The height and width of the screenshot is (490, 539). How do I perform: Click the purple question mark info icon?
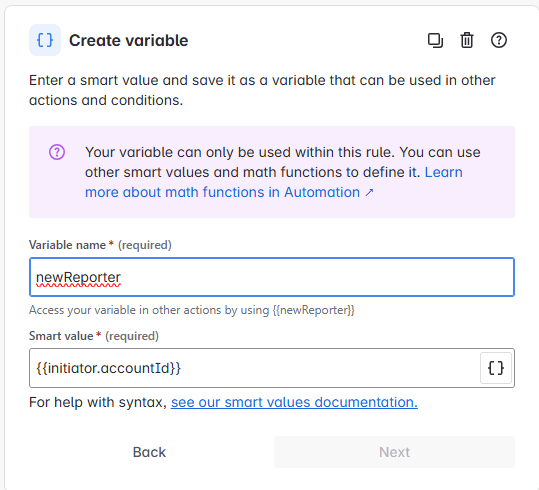pyautogui.click(x=57, y=152)
